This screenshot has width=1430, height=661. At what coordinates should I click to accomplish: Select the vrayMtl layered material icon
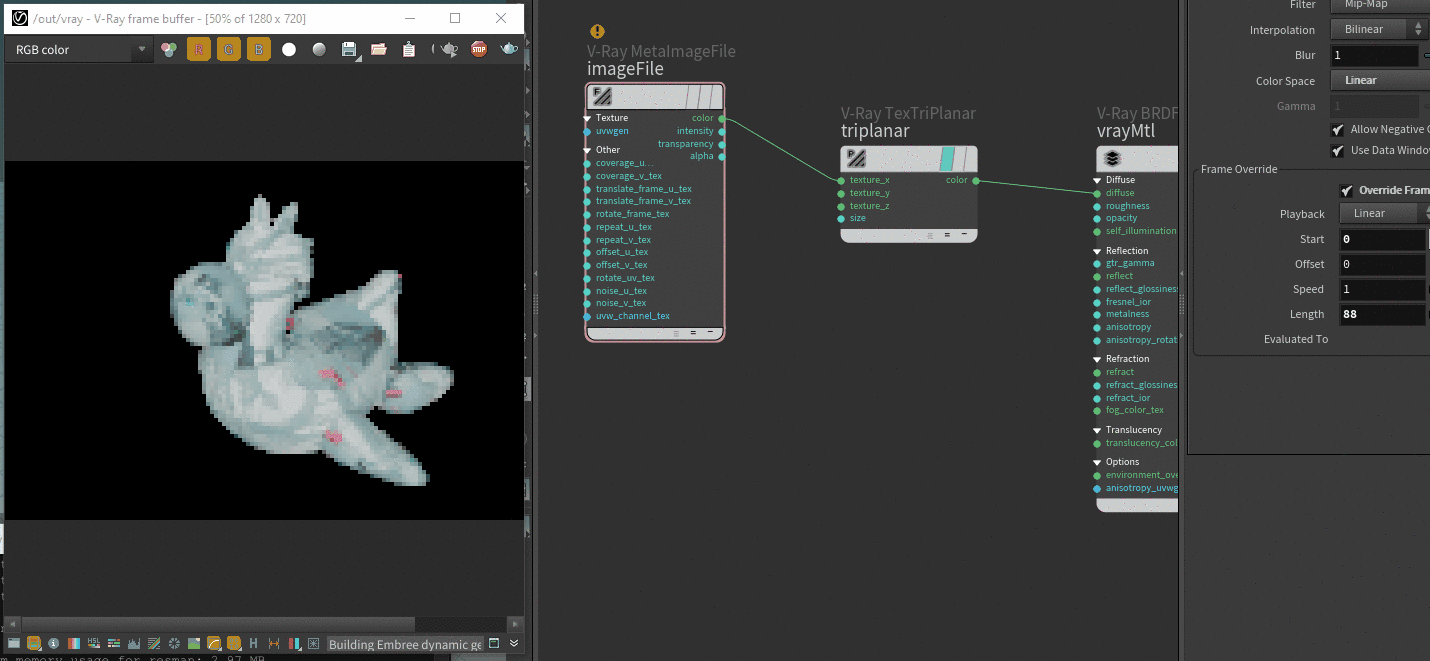point(1112,158)
